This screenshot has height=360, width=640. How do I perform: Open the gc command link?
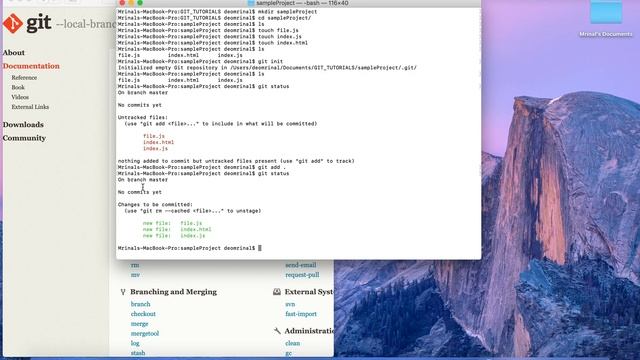point(288,353)
